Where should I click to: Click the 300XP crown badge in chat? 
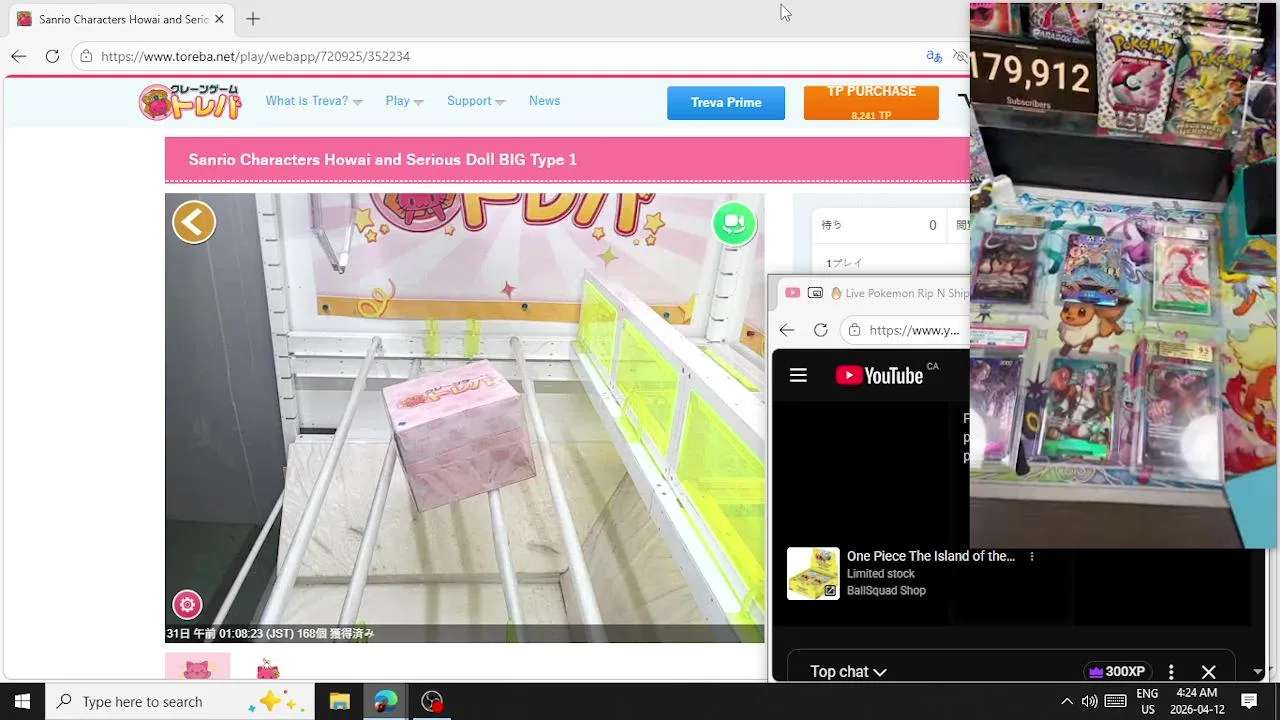pos(1117,672)
